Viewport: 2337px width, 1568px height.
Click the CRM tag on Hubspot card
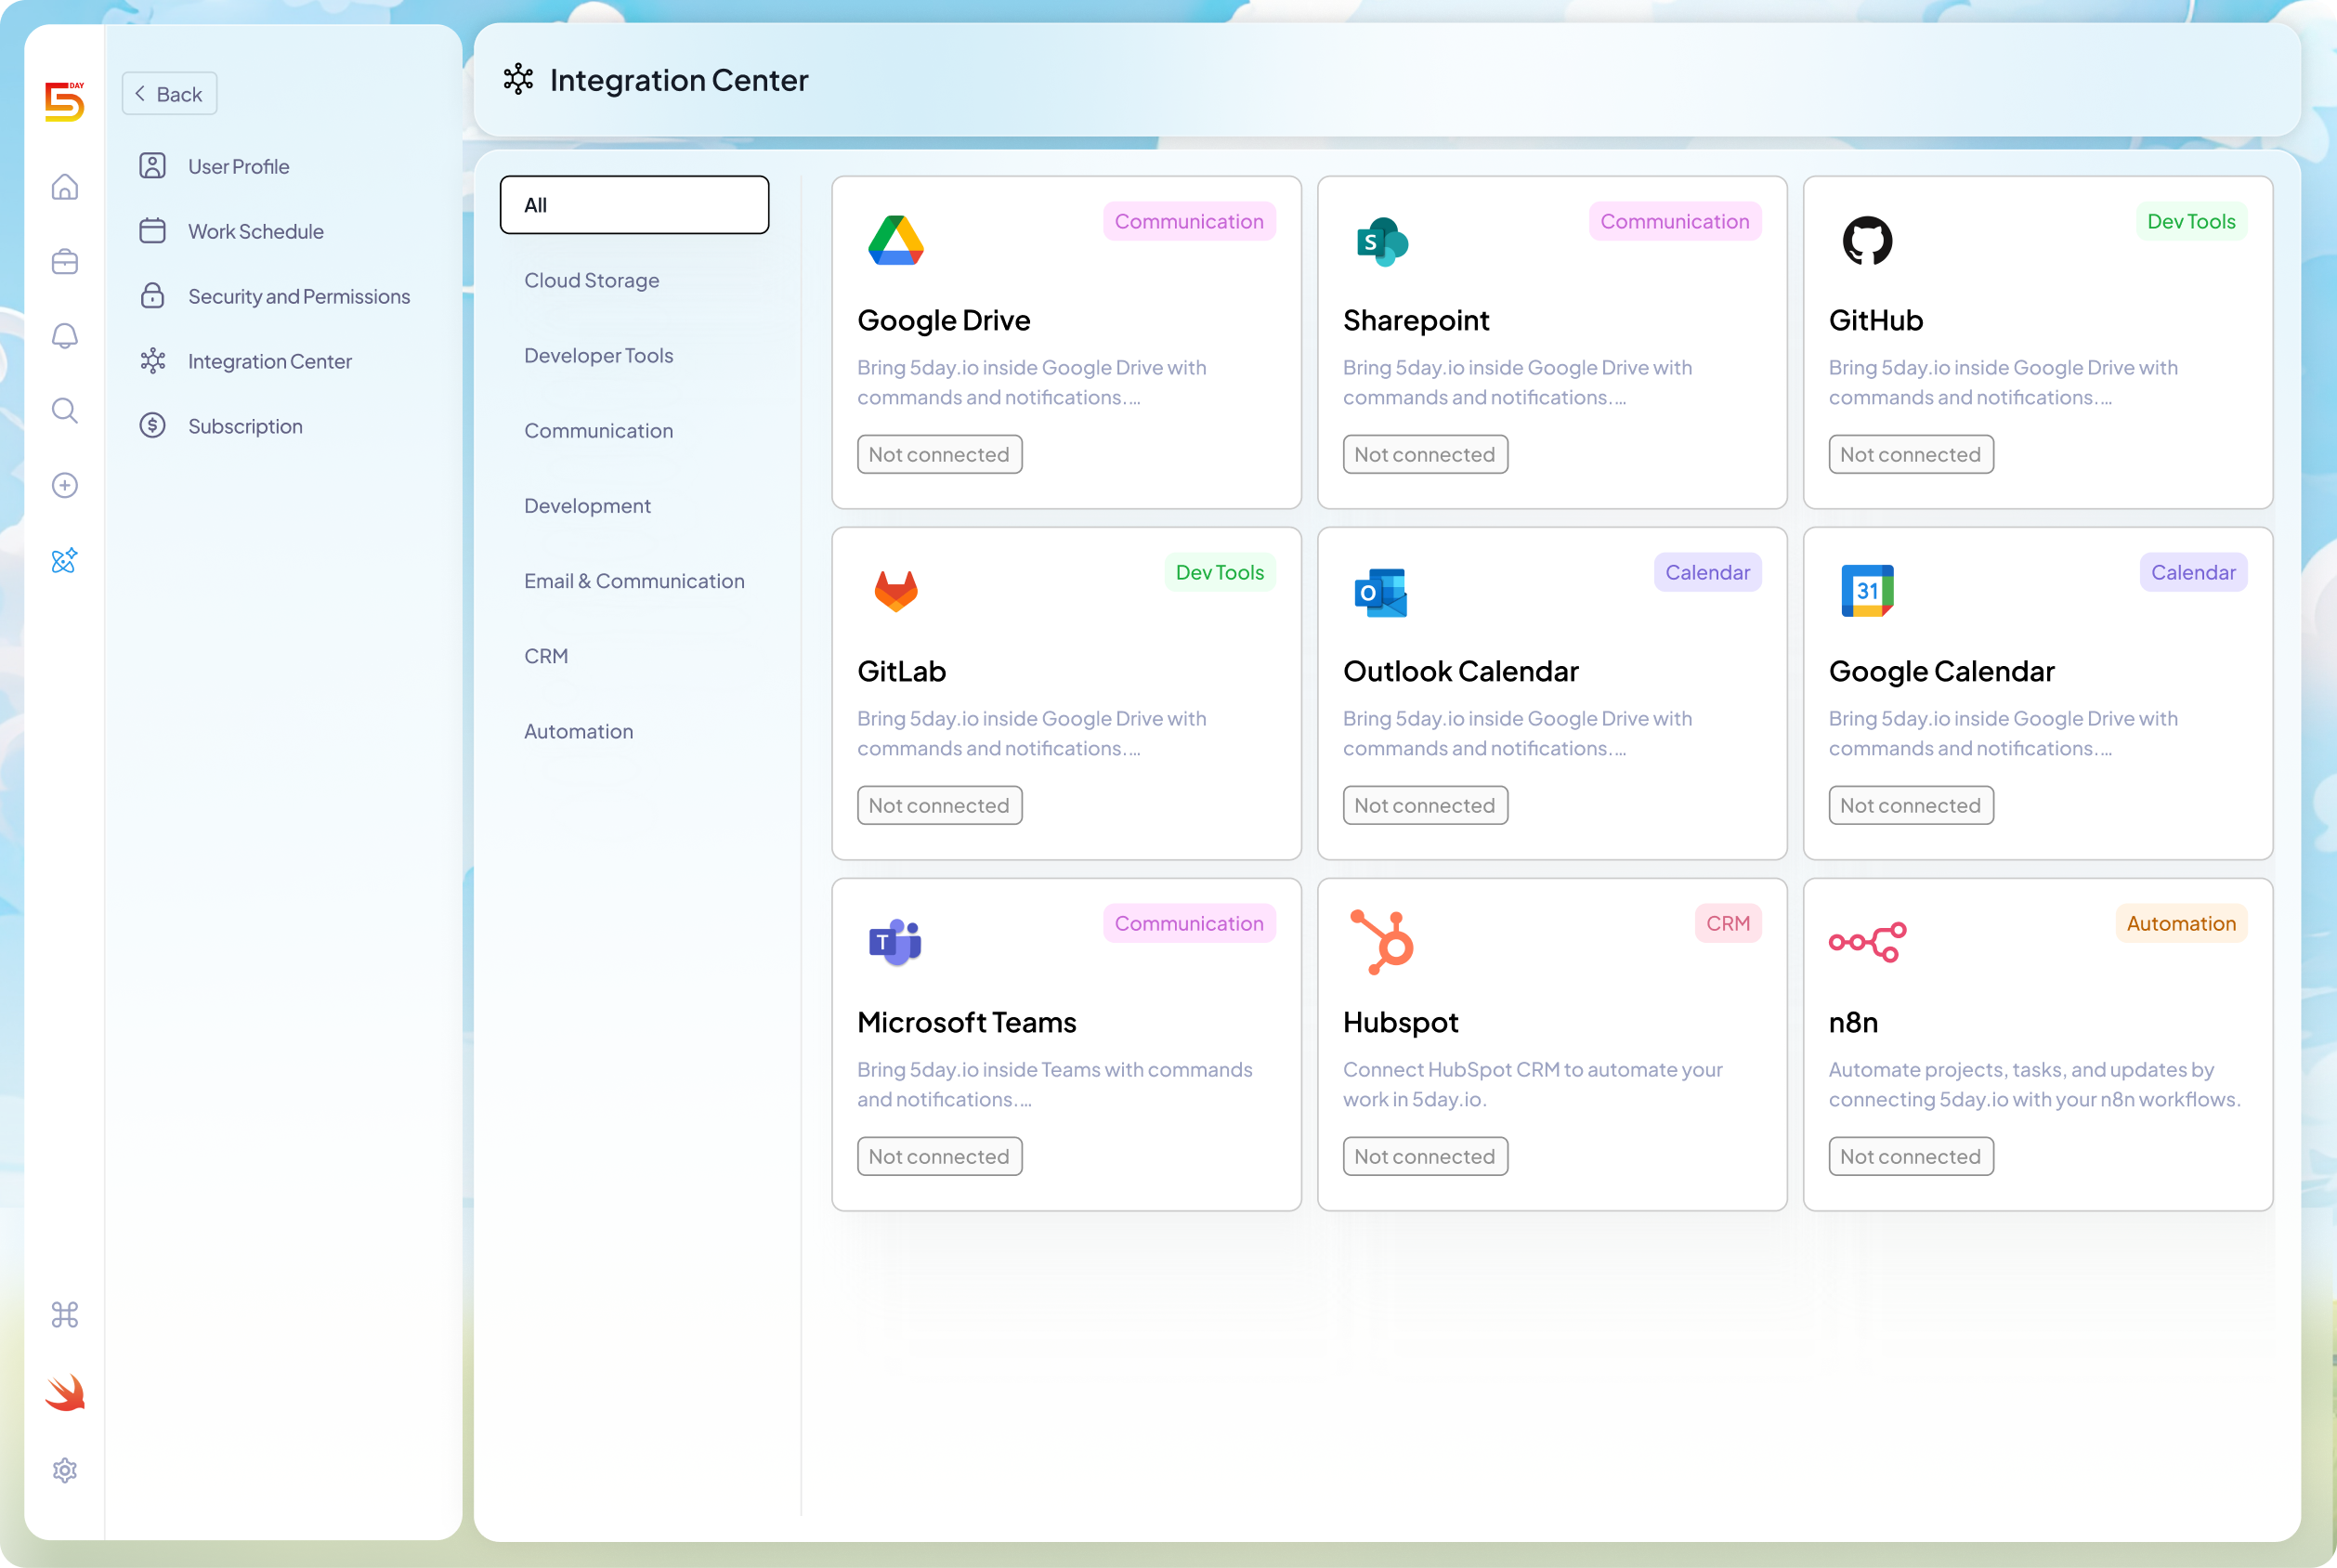[1727, 923]
